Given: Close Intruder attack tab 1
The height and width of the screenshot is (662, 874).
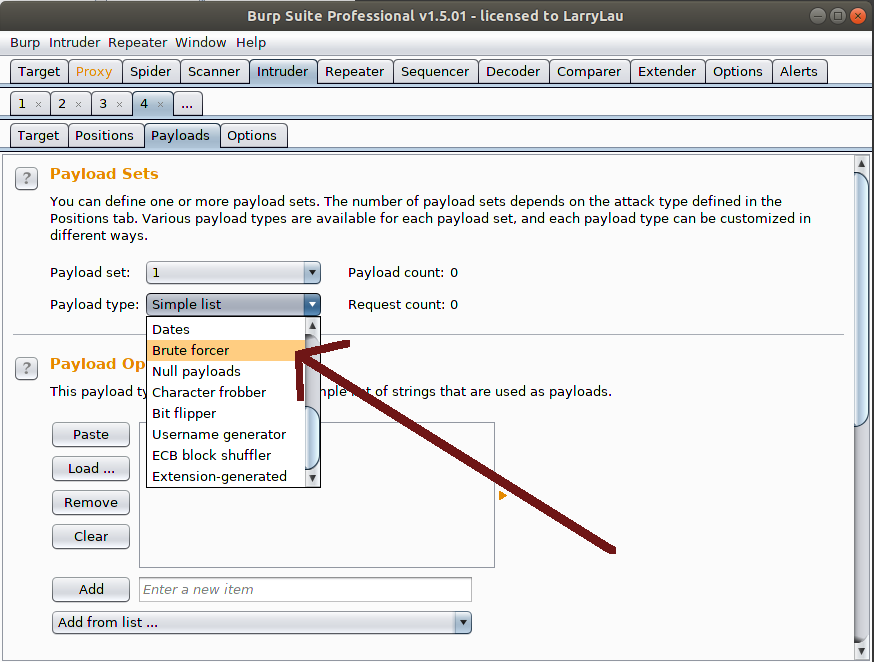Looking at the screenshot, I should 38,104.
